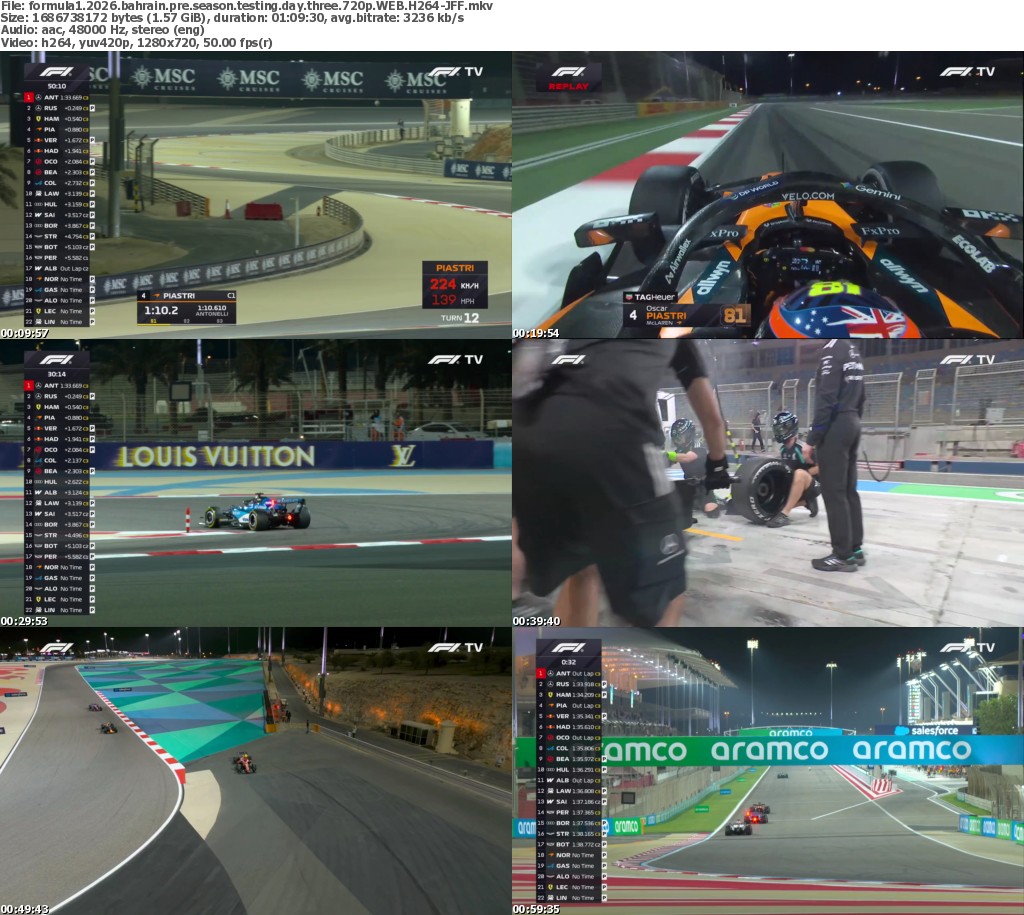
Task: Click the TURN 12 label
Action: click(x=460, y=318)
